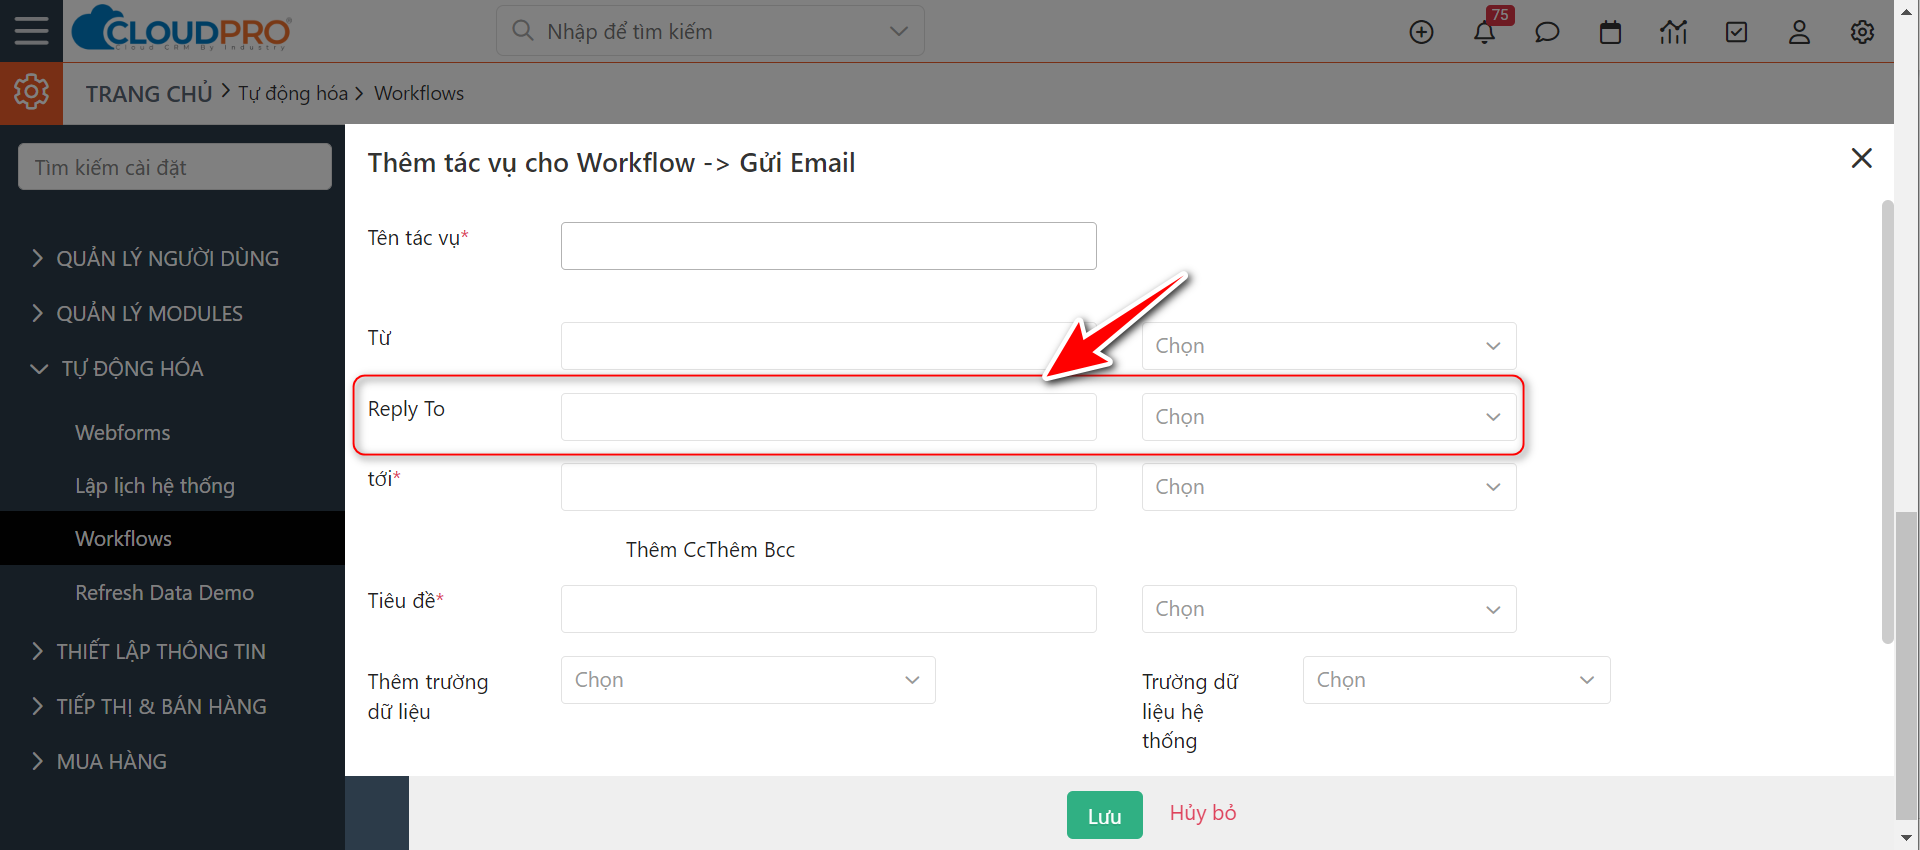Open Chọn dropdown in Từ row
The image size is (1920, 850).
point(1329,346)
